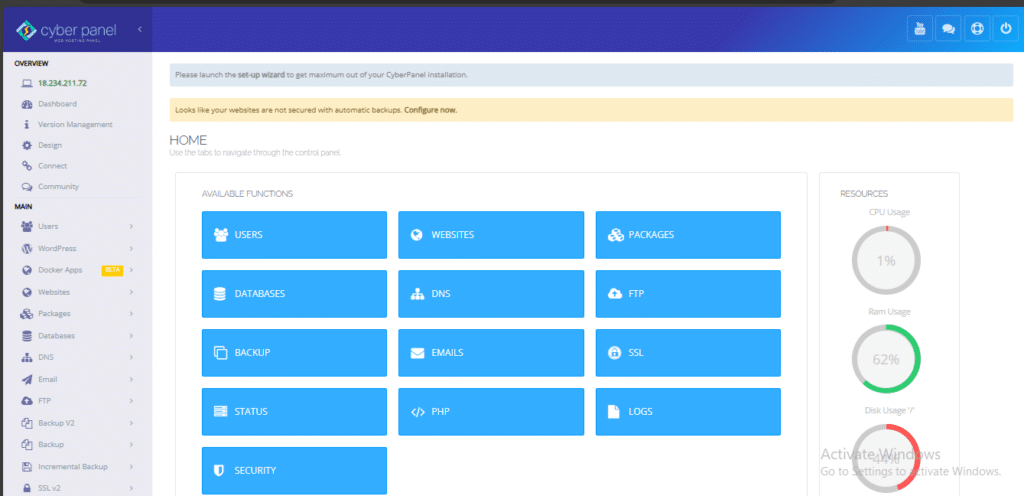Click the lifebuoy support icon
1024x496 pixels.
977,29
